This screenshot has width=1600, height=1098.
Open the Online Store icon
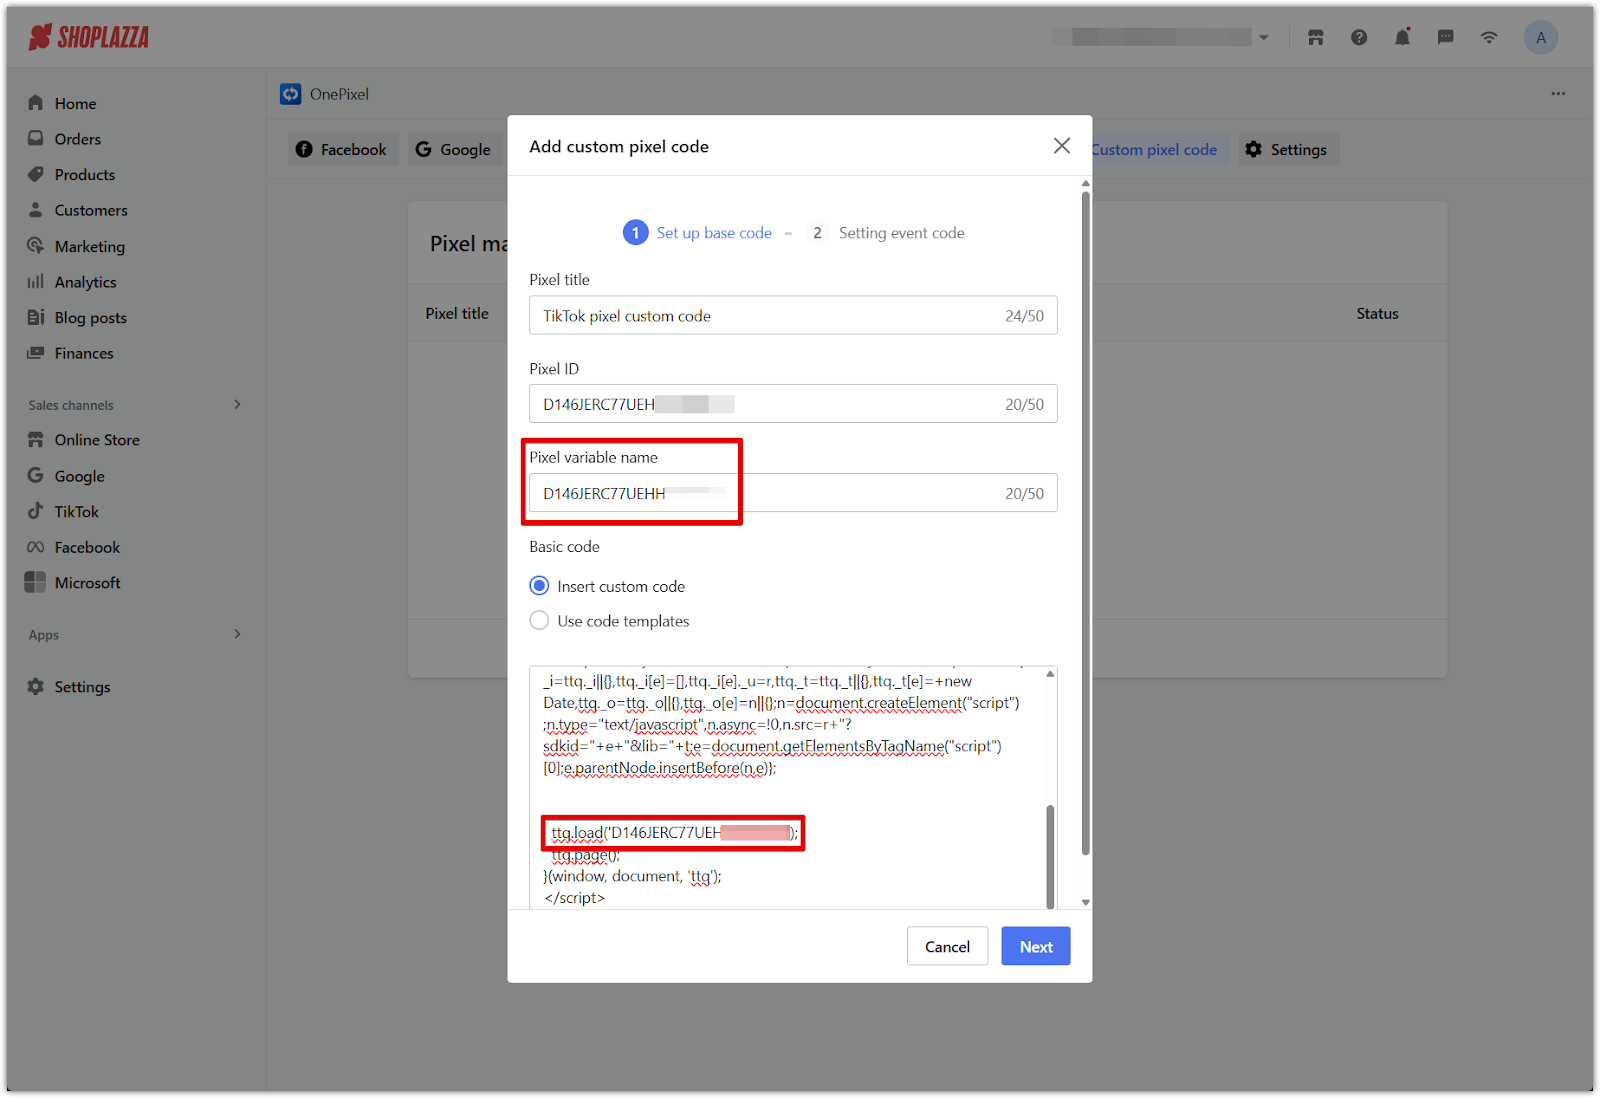coord(36,440)
